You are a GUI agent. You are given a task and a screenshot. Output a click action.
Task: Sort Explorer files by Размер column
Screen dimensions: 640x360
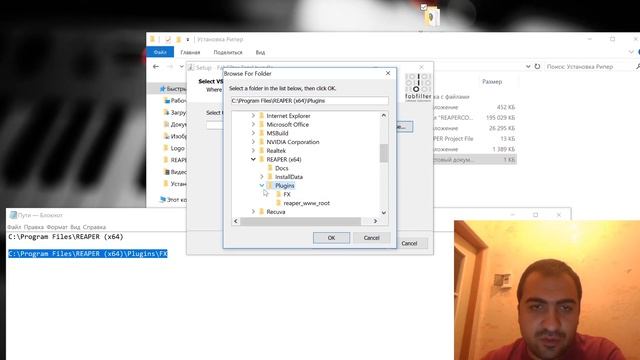[x=492, y=82]
